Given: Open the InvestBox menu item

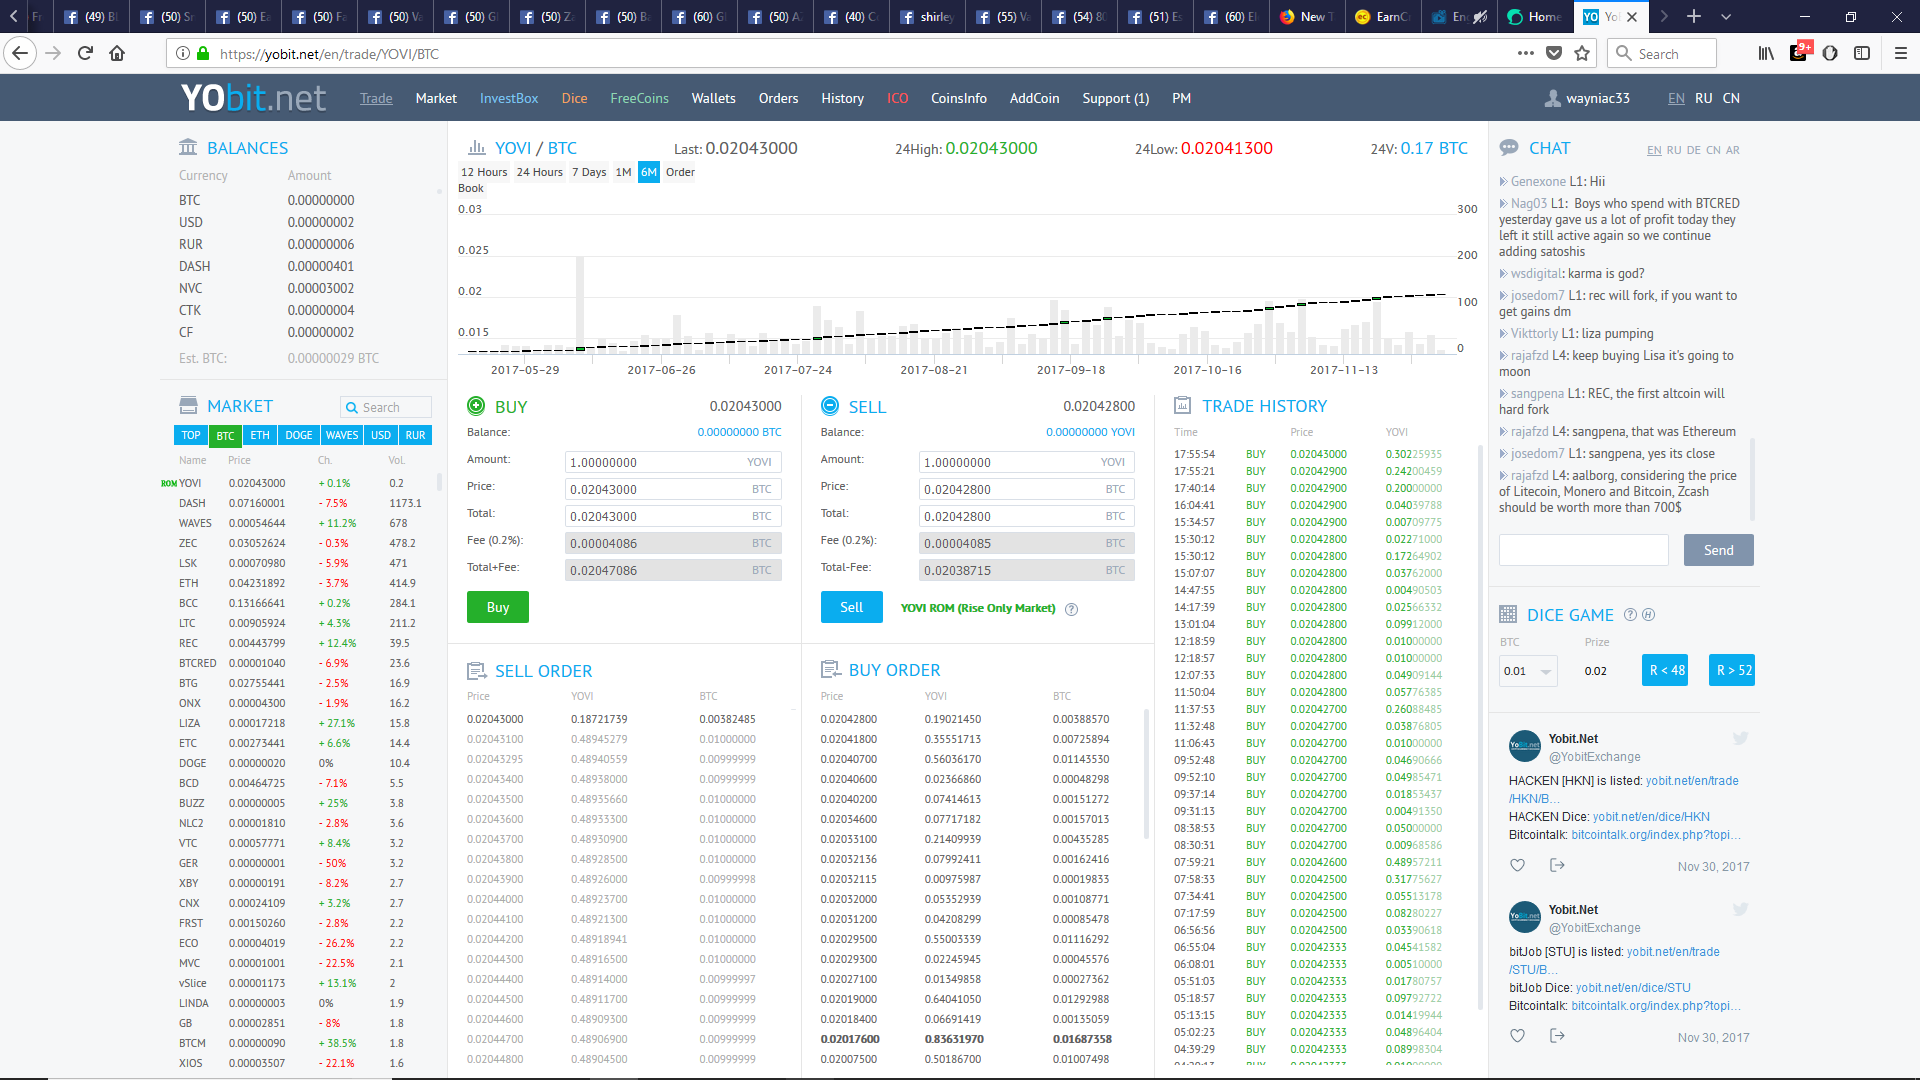Looking at the screenshot, I should pyautogui.click(x=509, y=98).
